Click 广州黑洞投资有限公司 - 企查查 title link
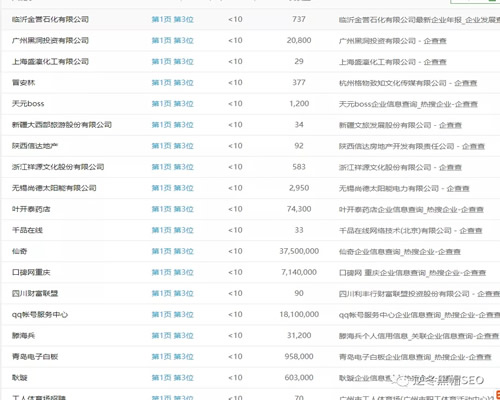The image size is (500, 400). click(393, 41)
